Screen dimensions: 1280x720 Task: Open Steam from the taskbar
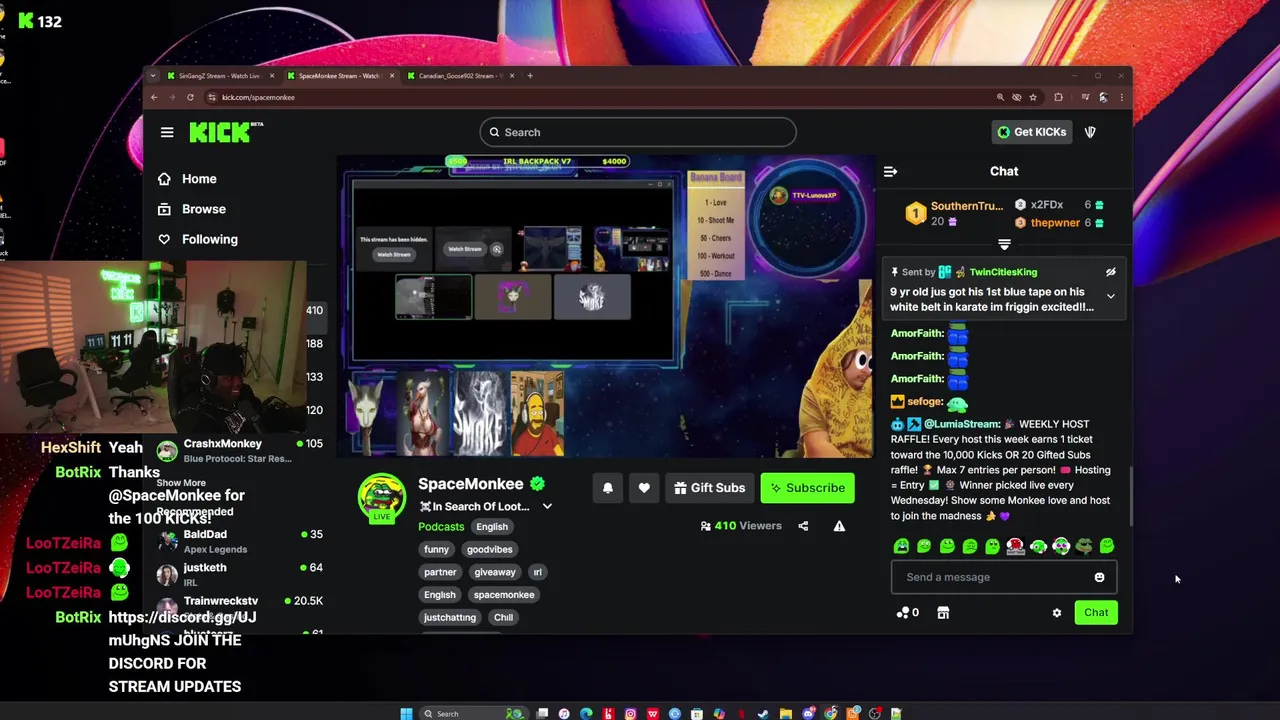(x=763, y=713)
